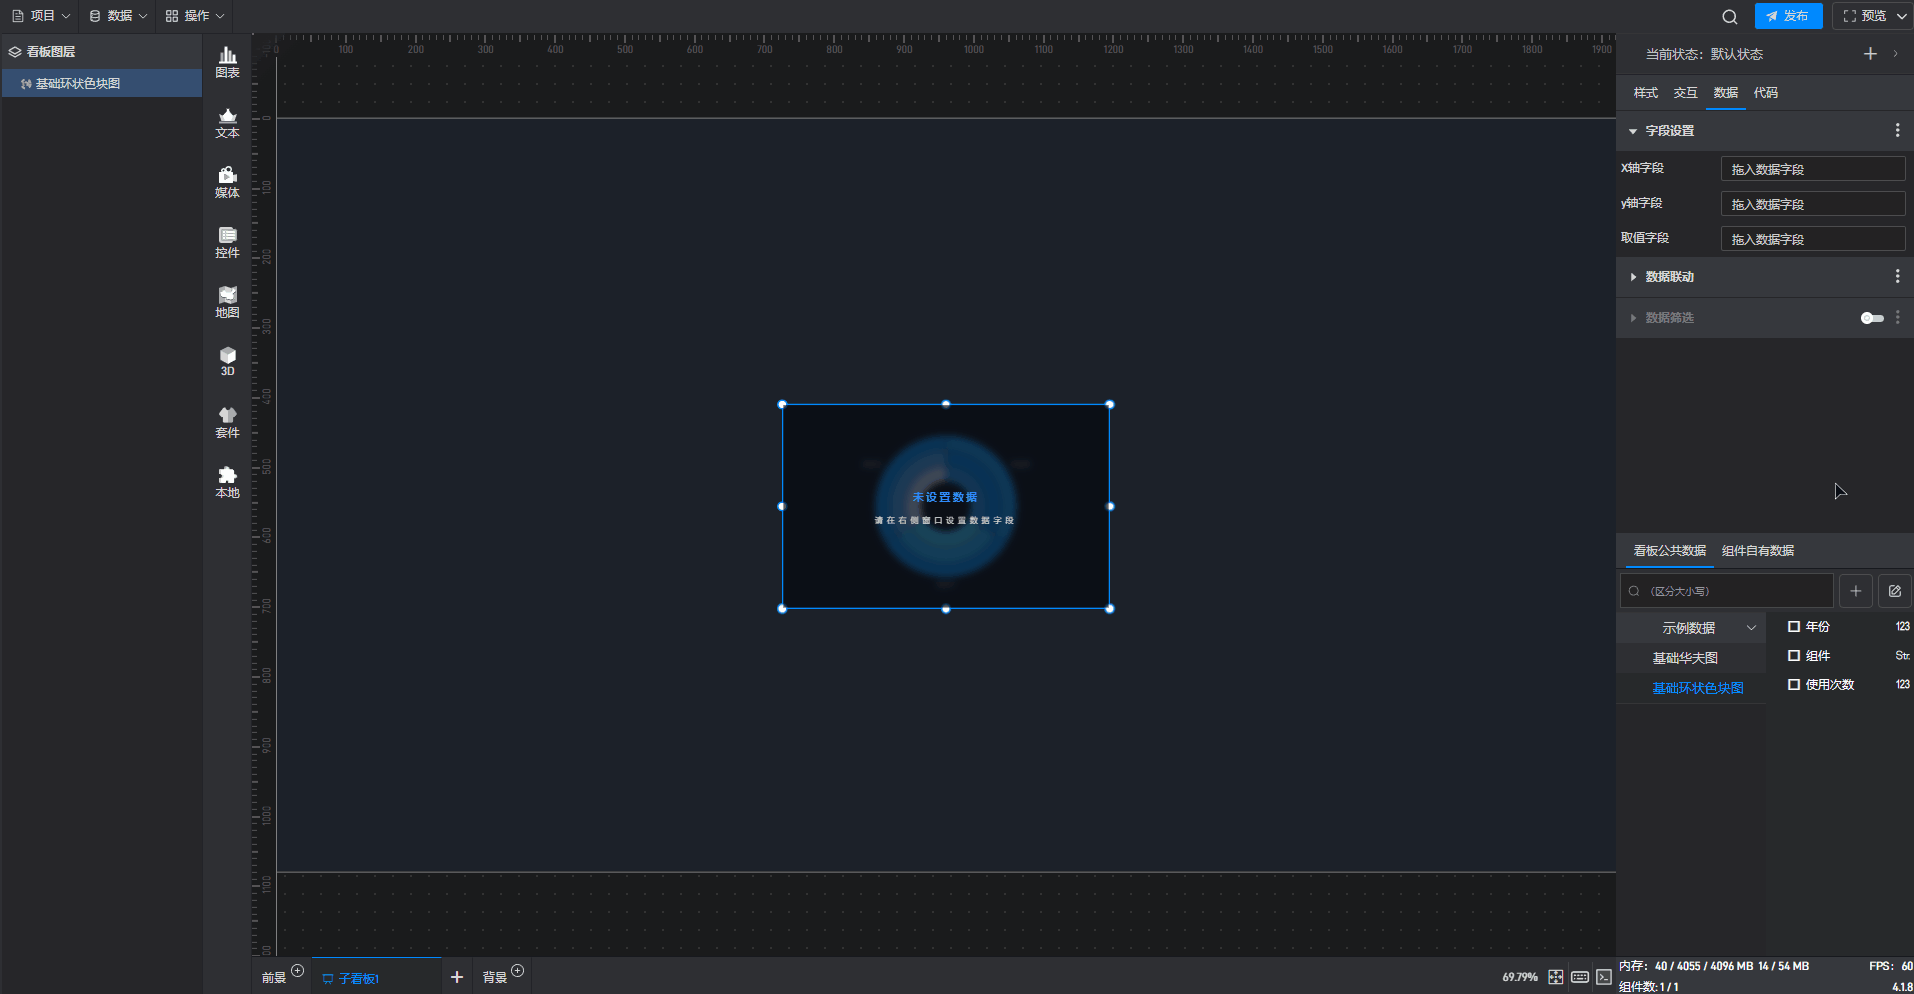Check the 使用次数 field checkbox

[x=1794, y=685]
